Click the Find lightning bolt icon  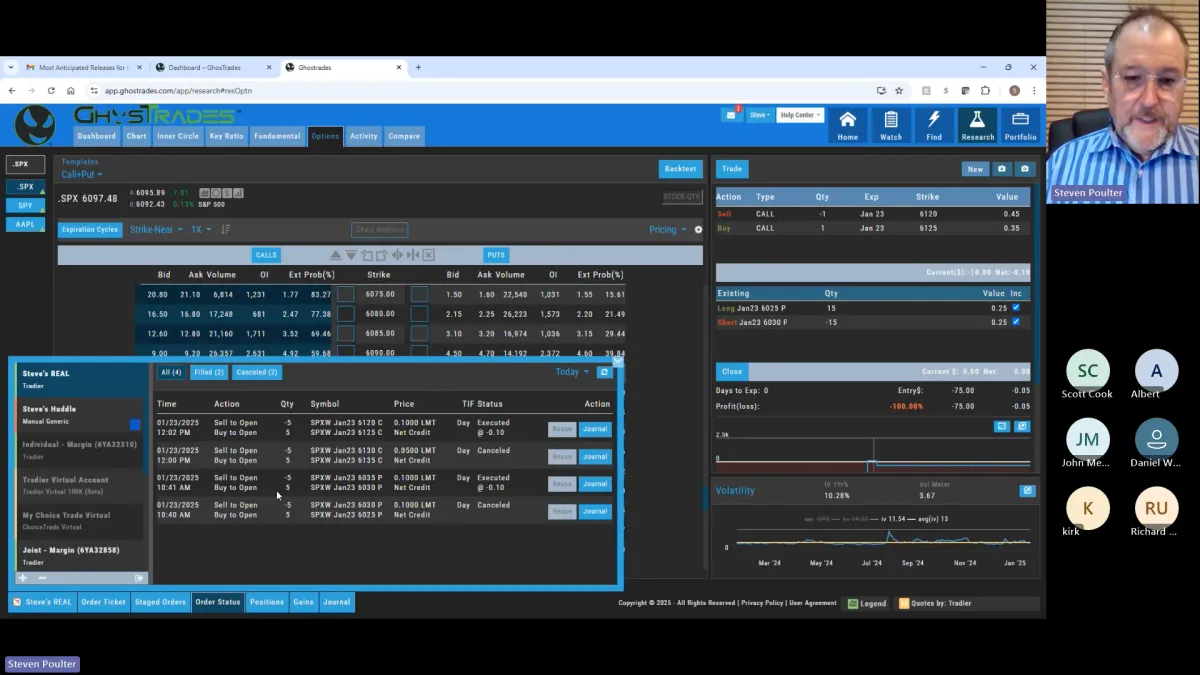[934, 126]
